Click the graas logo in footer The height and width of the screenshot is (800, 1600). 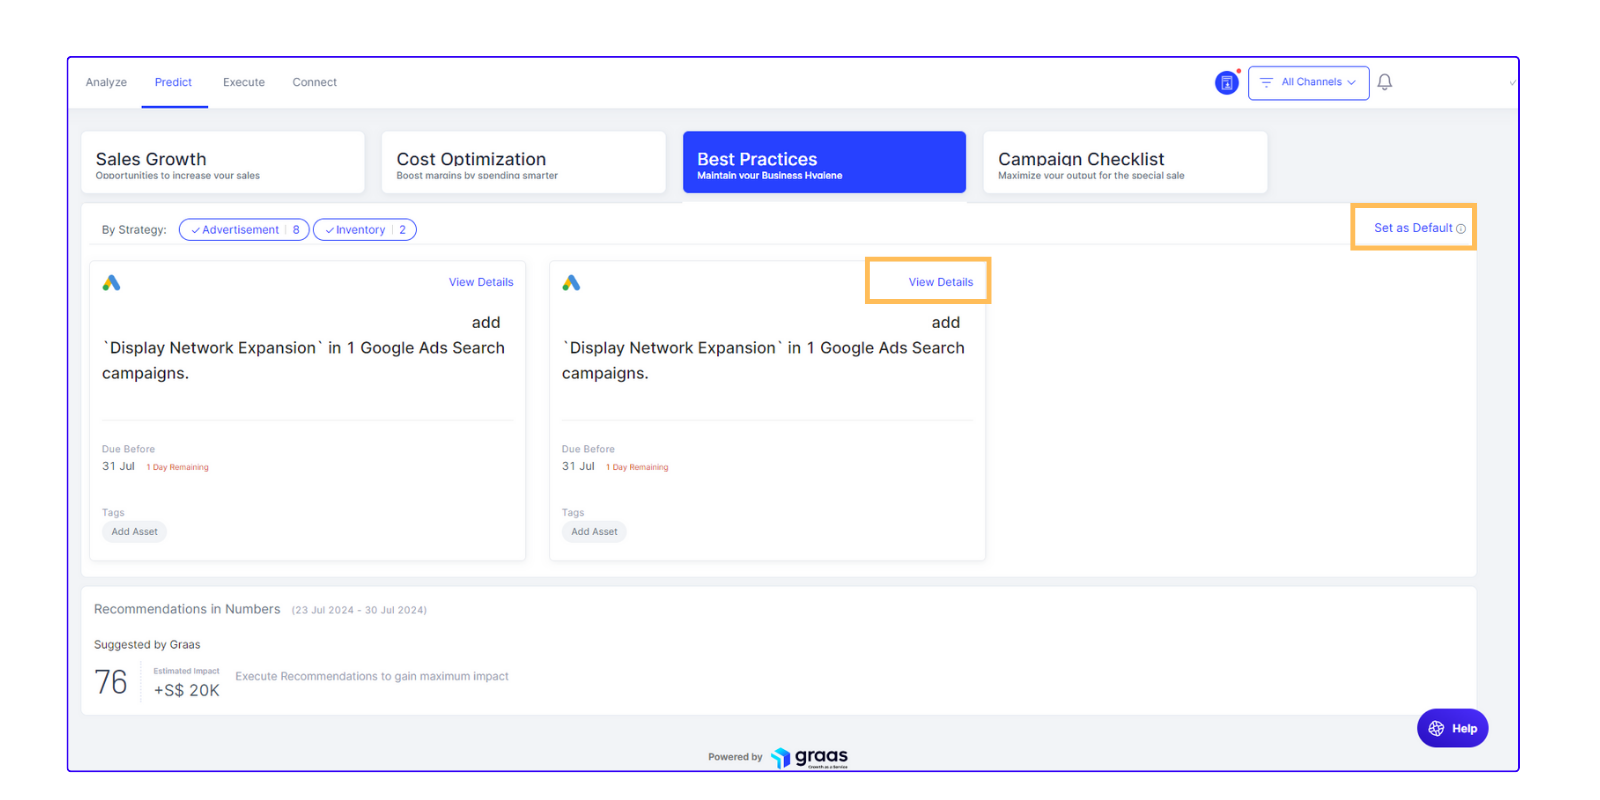point(810,757)
